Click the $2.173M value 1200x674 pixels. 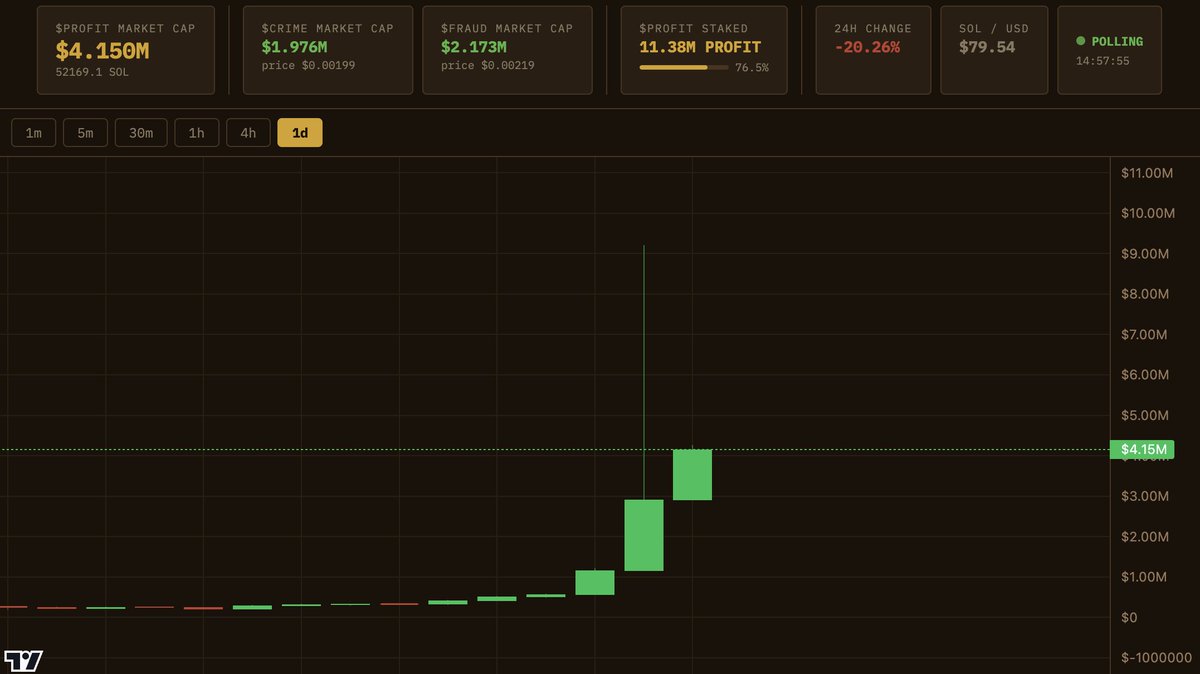474,47
